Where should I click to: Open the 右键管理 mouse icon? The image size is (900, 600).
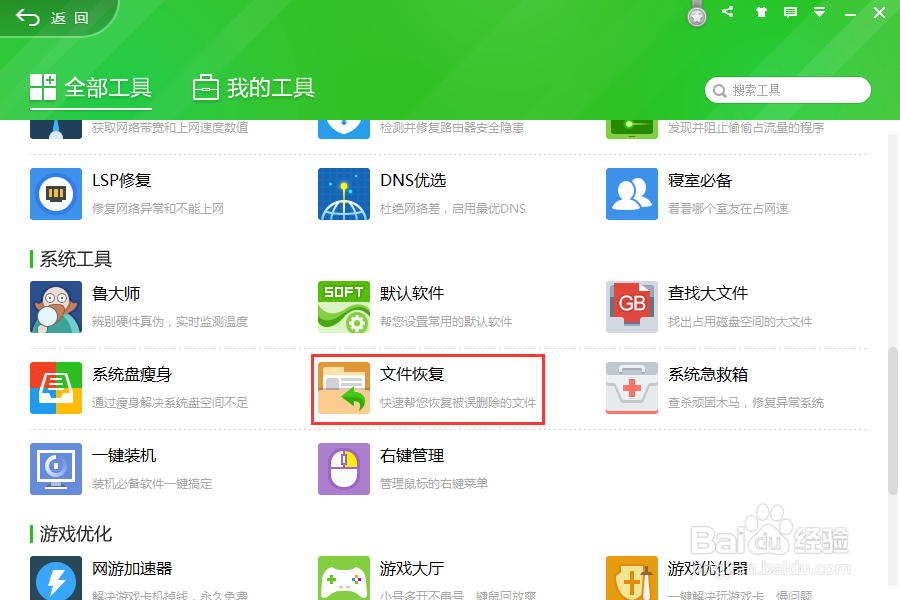[x=344, y=469]
